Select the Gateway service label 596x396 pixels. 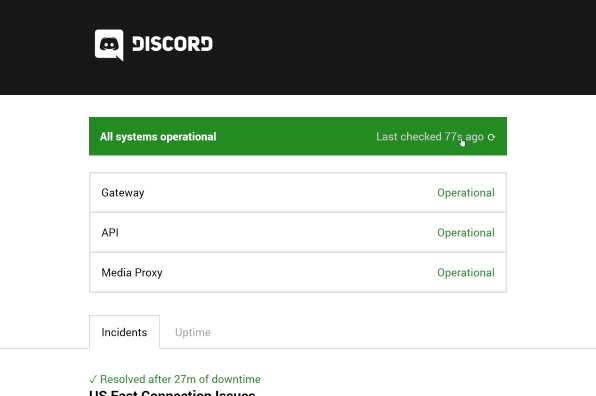click(123, 193)
